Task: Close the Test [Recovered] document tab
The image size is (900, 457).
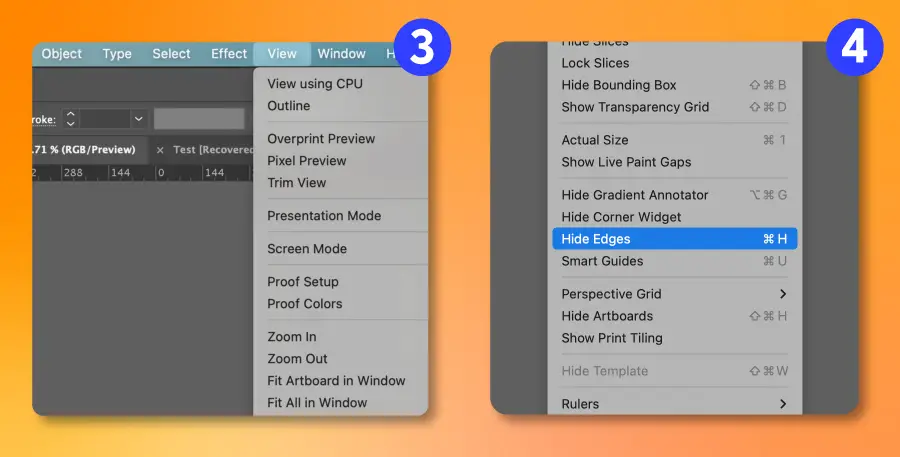Action: click(x=160, y=150)
